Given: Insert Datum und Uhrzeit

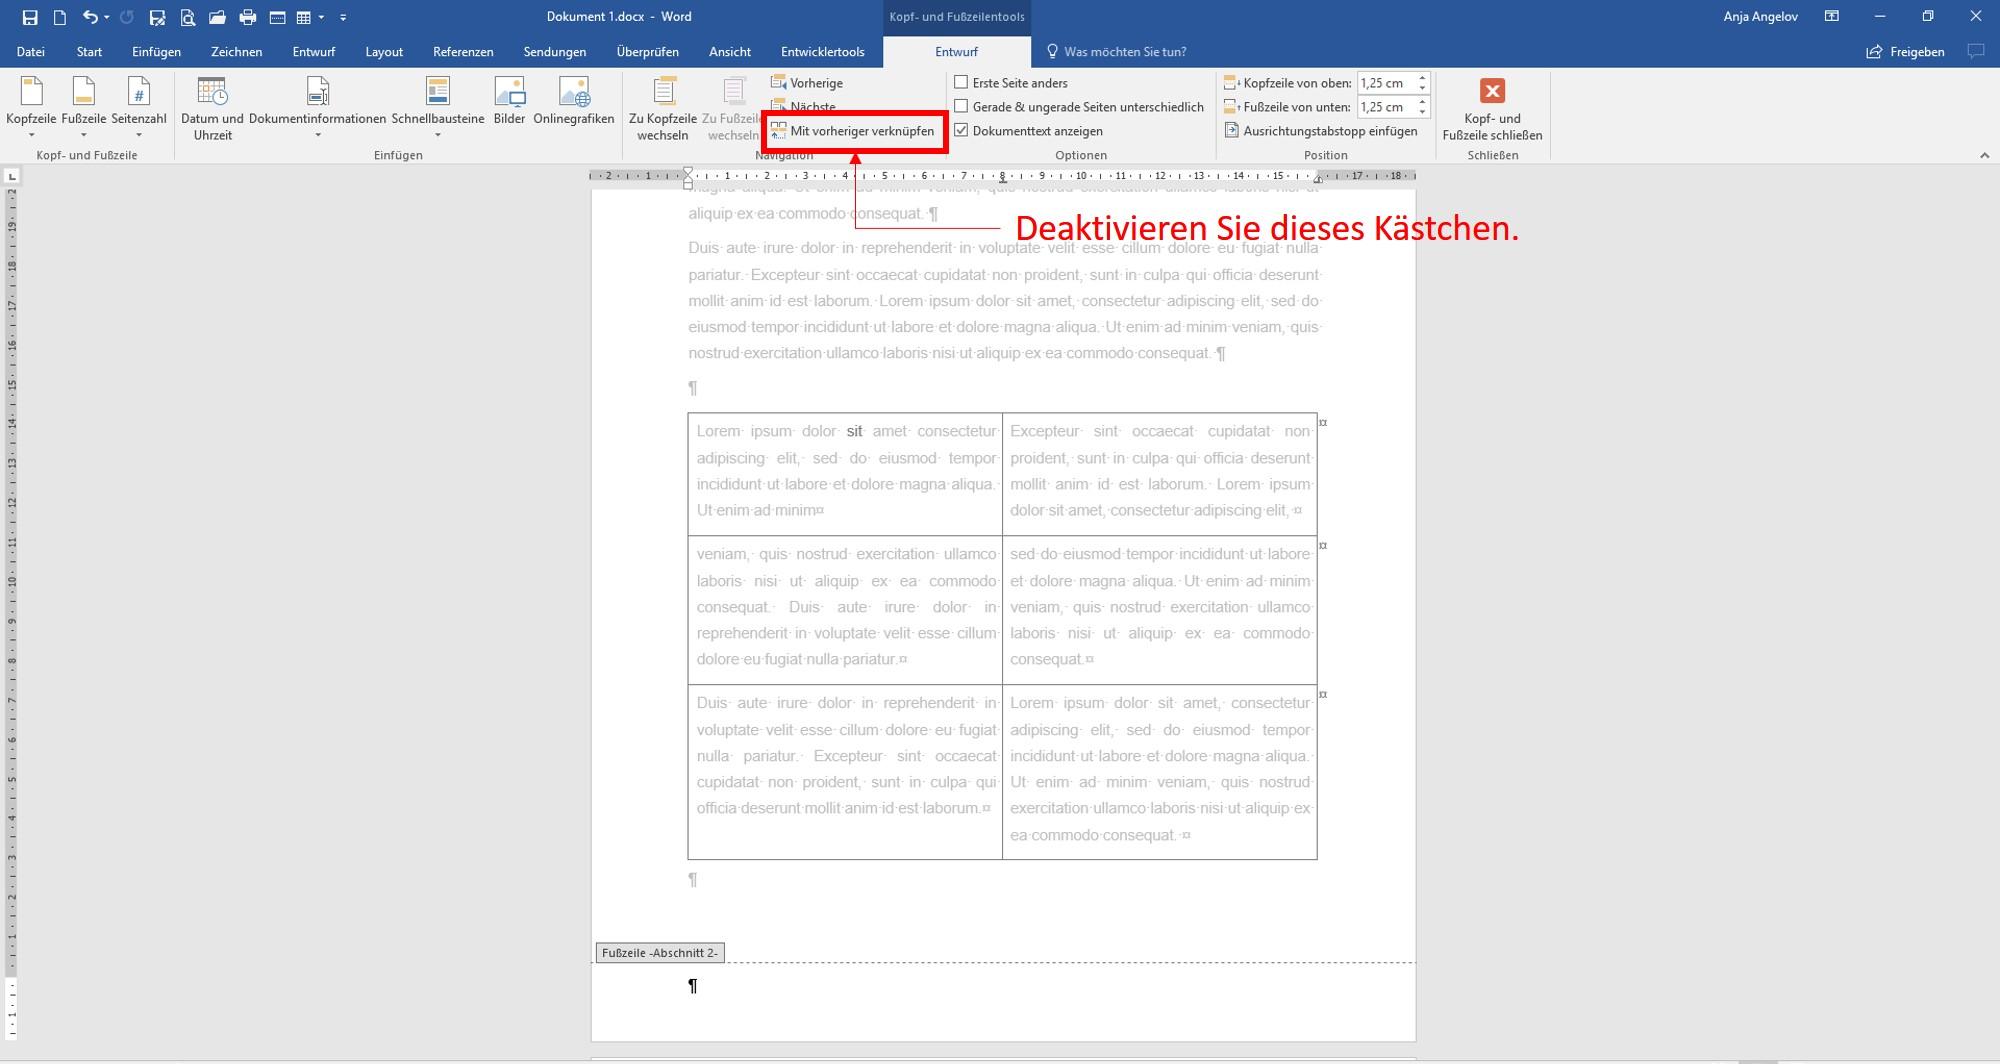Looking at the screenshot, I should point(212,108).
